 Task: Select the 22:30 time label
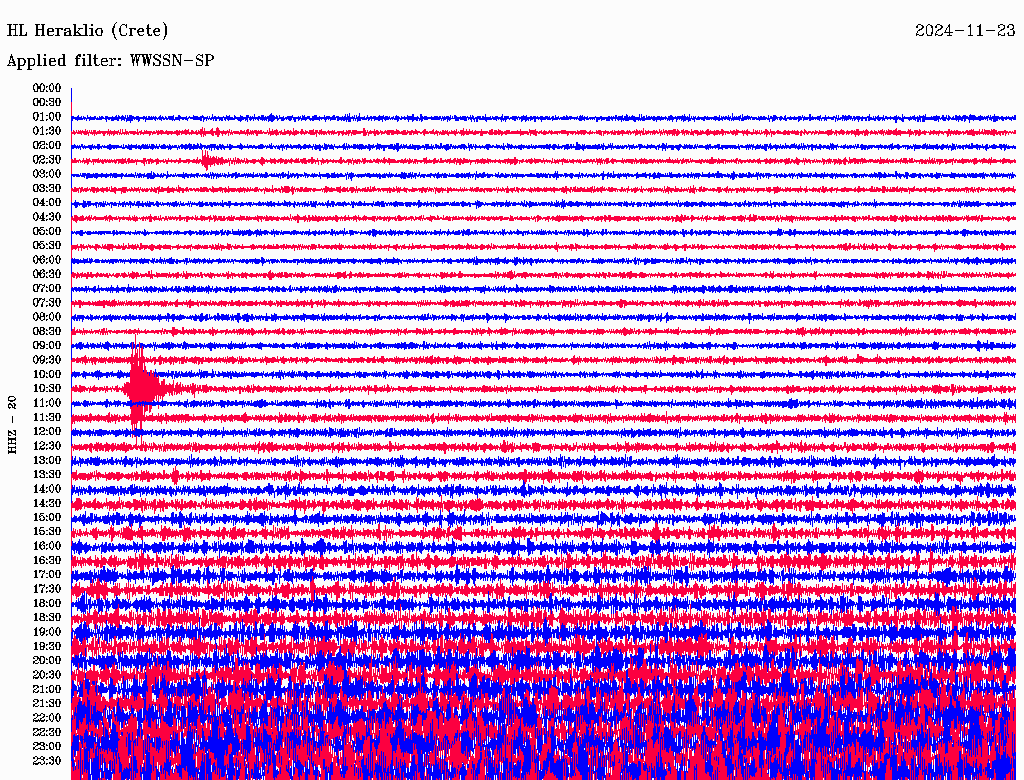(46, 732)
